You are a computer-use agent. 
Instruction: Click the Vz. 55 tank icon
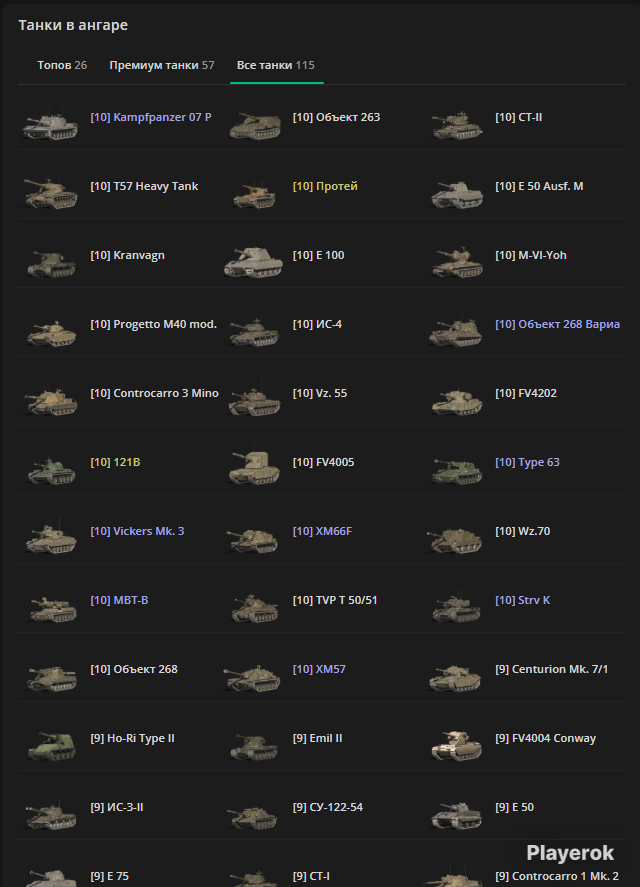pyautogui.click(x=254, y=401)
